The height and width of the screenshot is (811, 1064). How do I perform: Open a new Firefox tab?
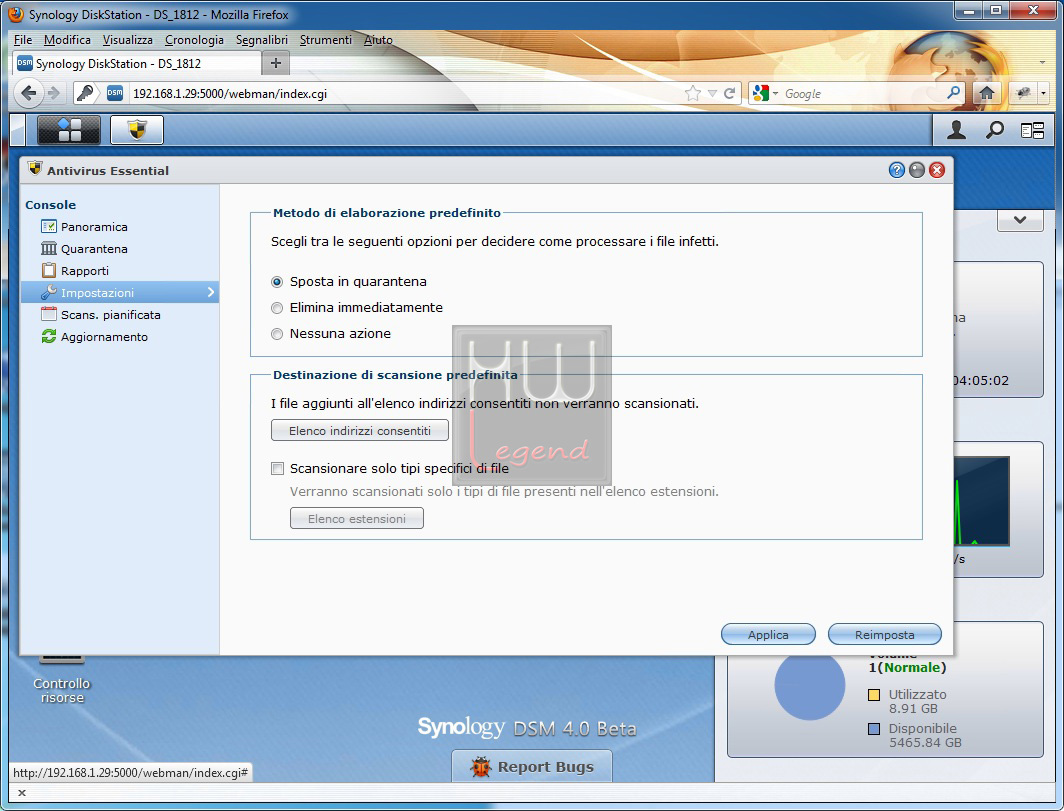click(x=276, y=63)
